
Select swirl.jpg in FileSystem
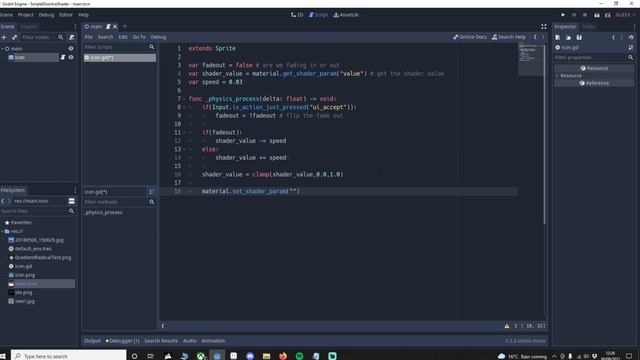(x=24, y=301)
